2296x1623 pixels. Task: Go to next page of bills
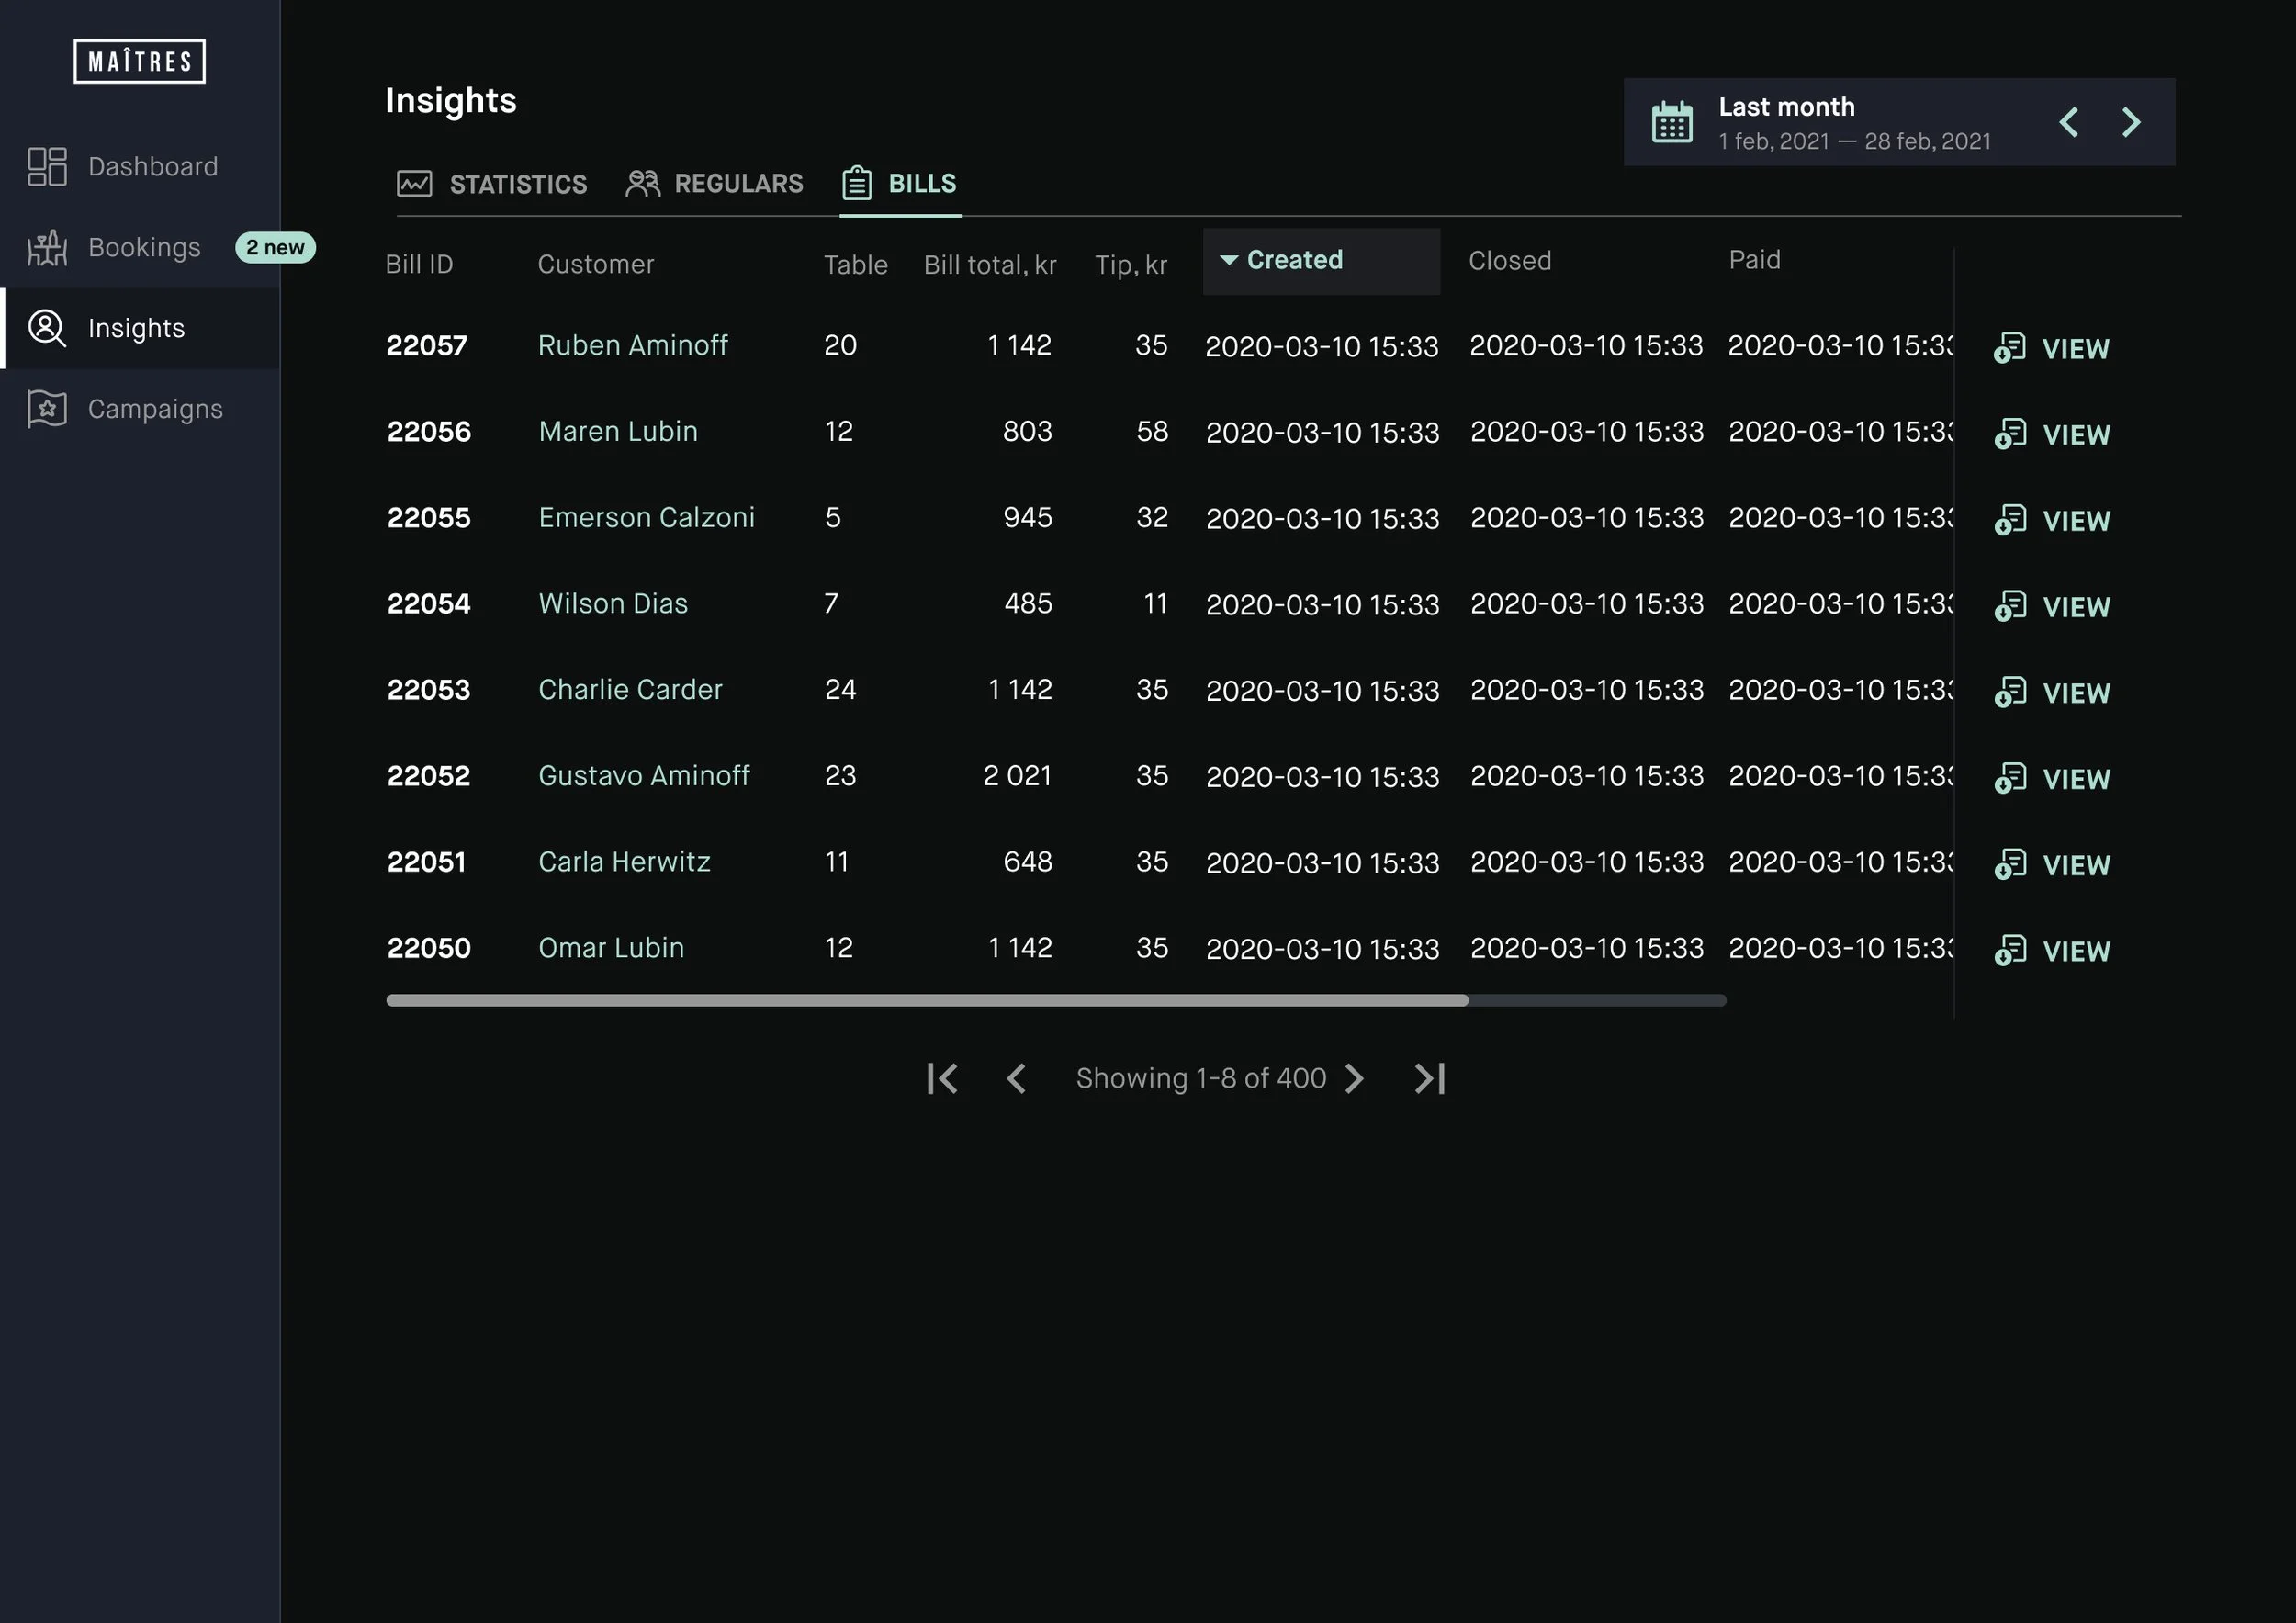point(1355,1078)
